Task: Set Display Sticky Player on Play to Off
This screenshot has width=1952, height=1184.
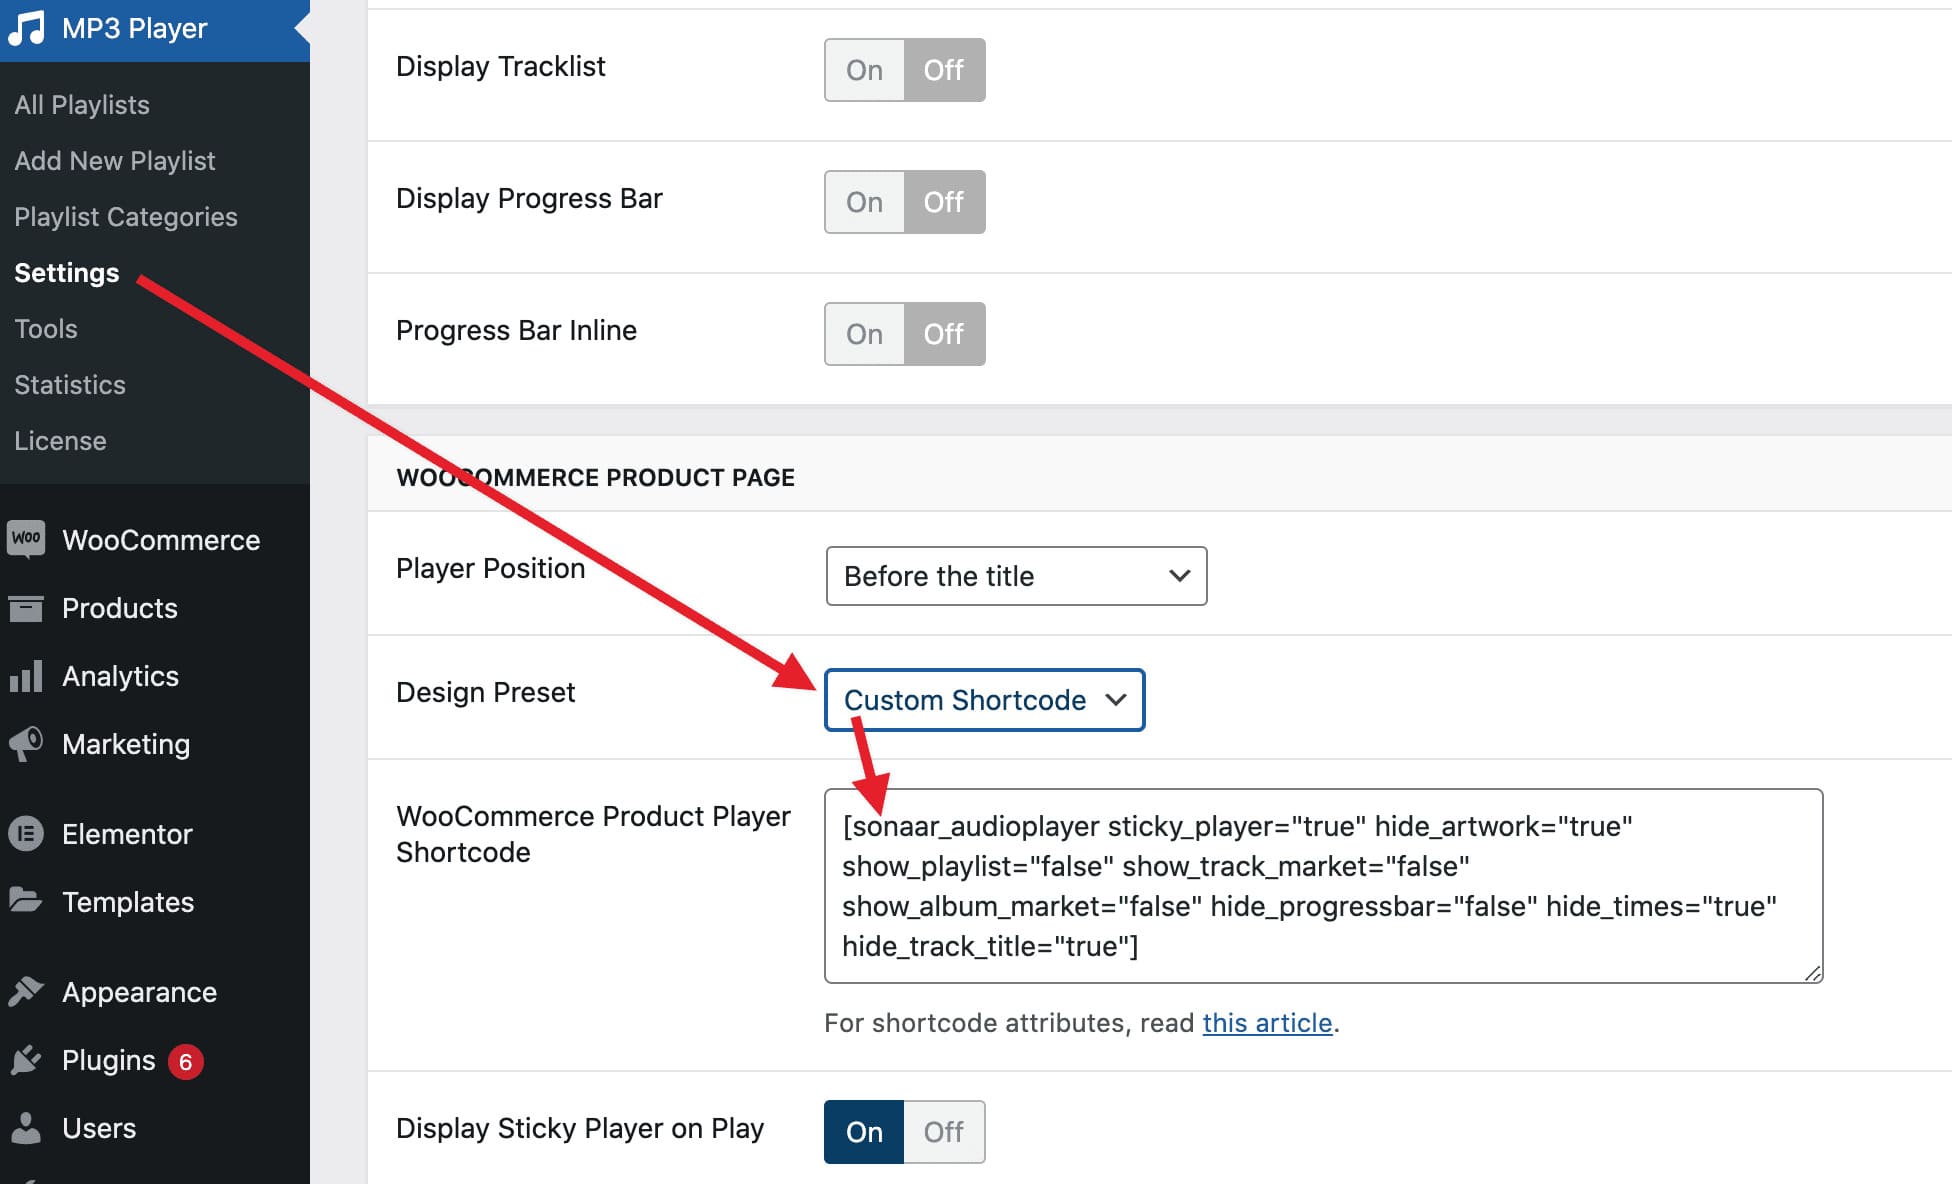Action: [x=944, y=1132]
